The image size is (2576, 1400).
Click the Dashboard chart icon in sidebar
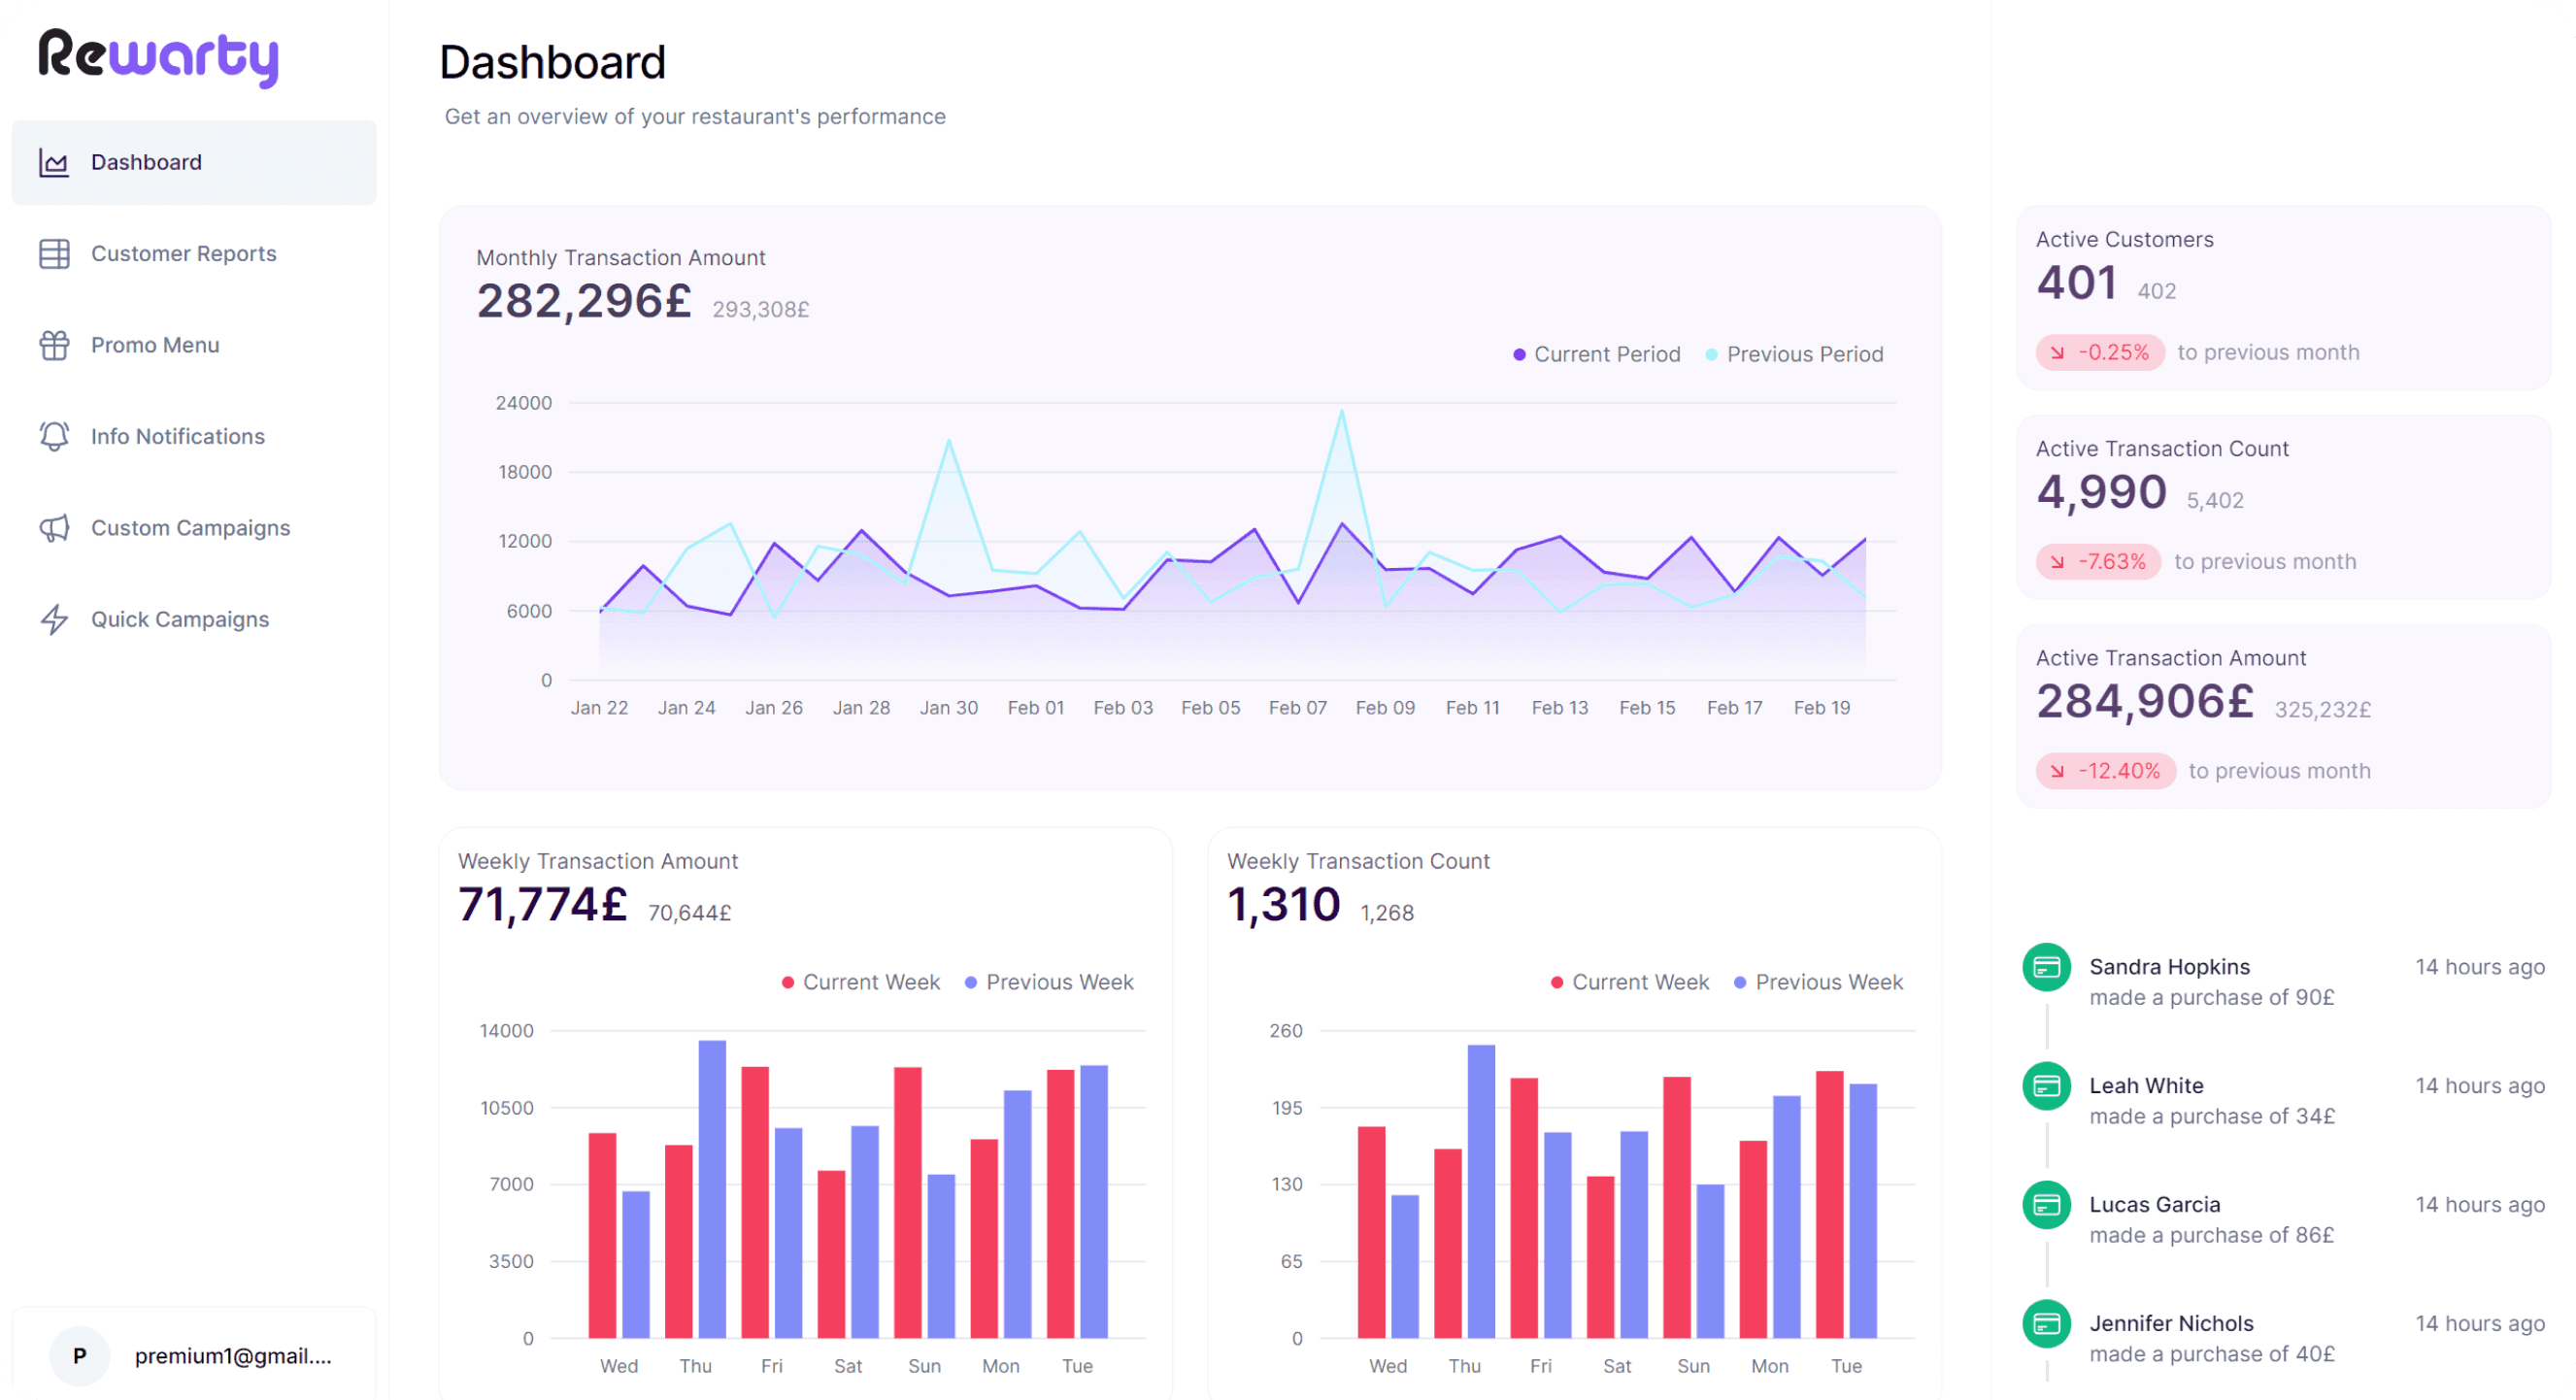(x=54, y=162)
